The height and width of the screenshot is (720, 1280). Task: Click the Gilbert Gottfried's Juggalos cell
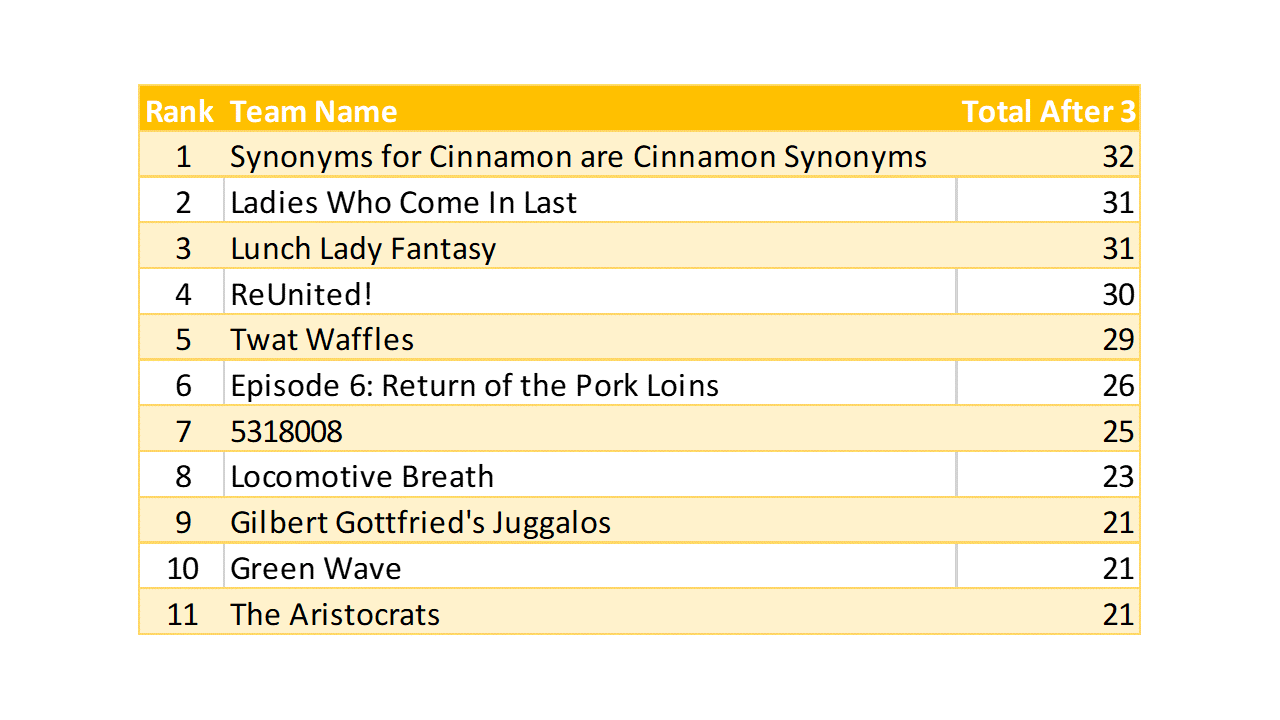tap(420, 523)
